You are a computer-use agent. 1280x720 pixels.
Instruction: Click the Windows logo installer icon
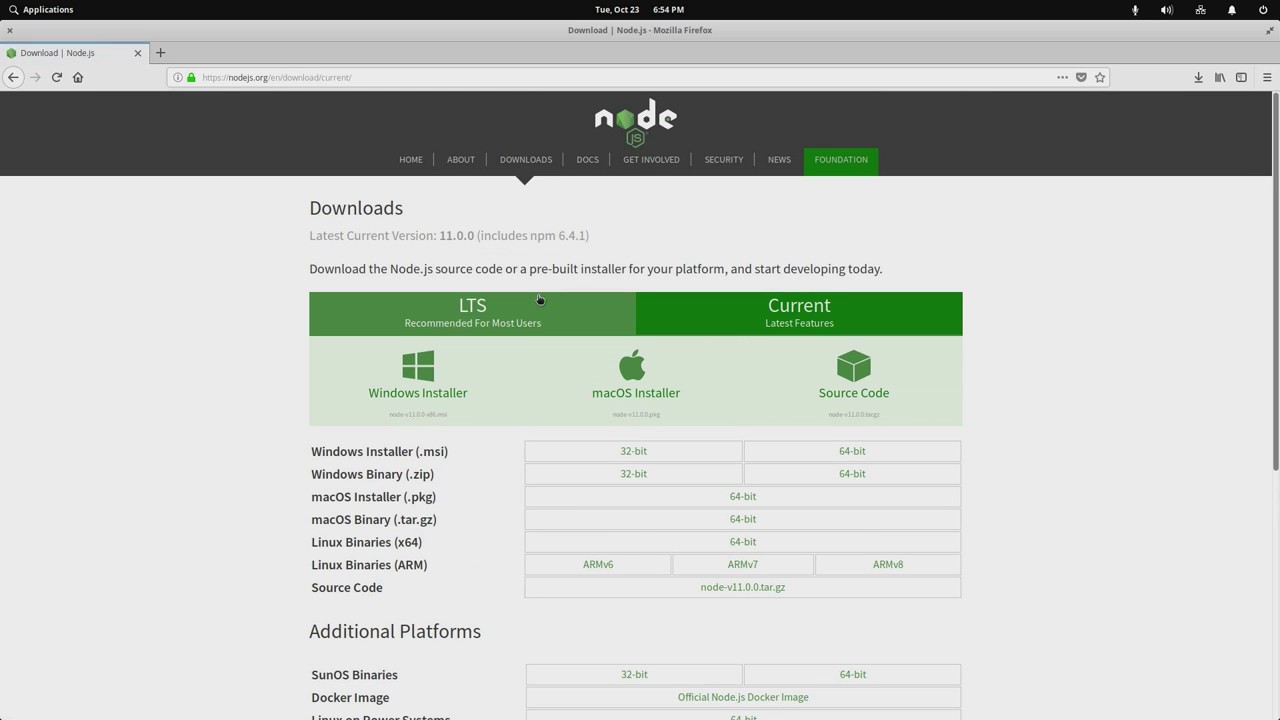[418, 365]
